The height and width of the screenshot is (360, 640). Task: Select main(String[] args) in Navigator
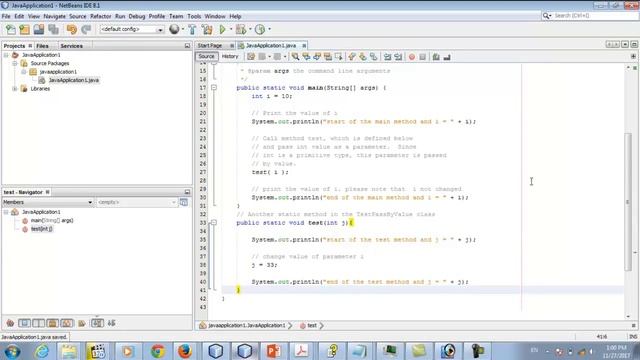pos(52,220)
